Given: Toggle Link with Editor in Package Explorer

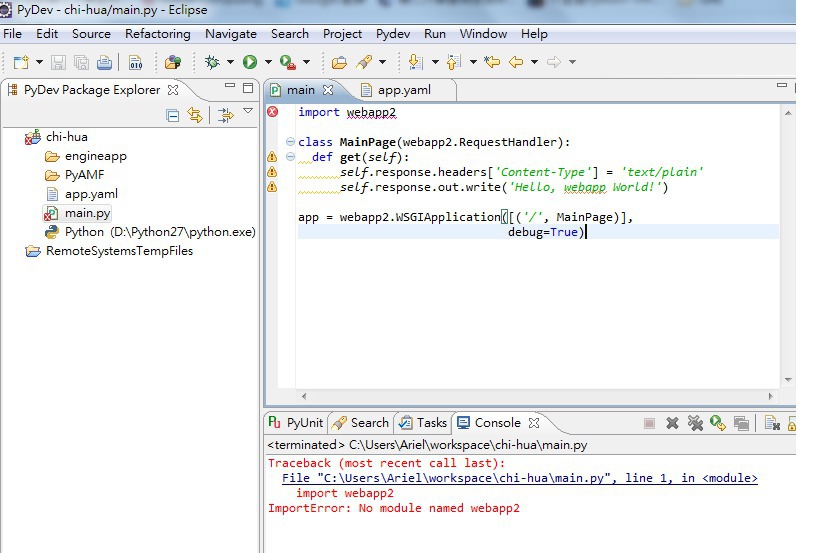Looking at the screenshot, I should click(x=195, y=115).
